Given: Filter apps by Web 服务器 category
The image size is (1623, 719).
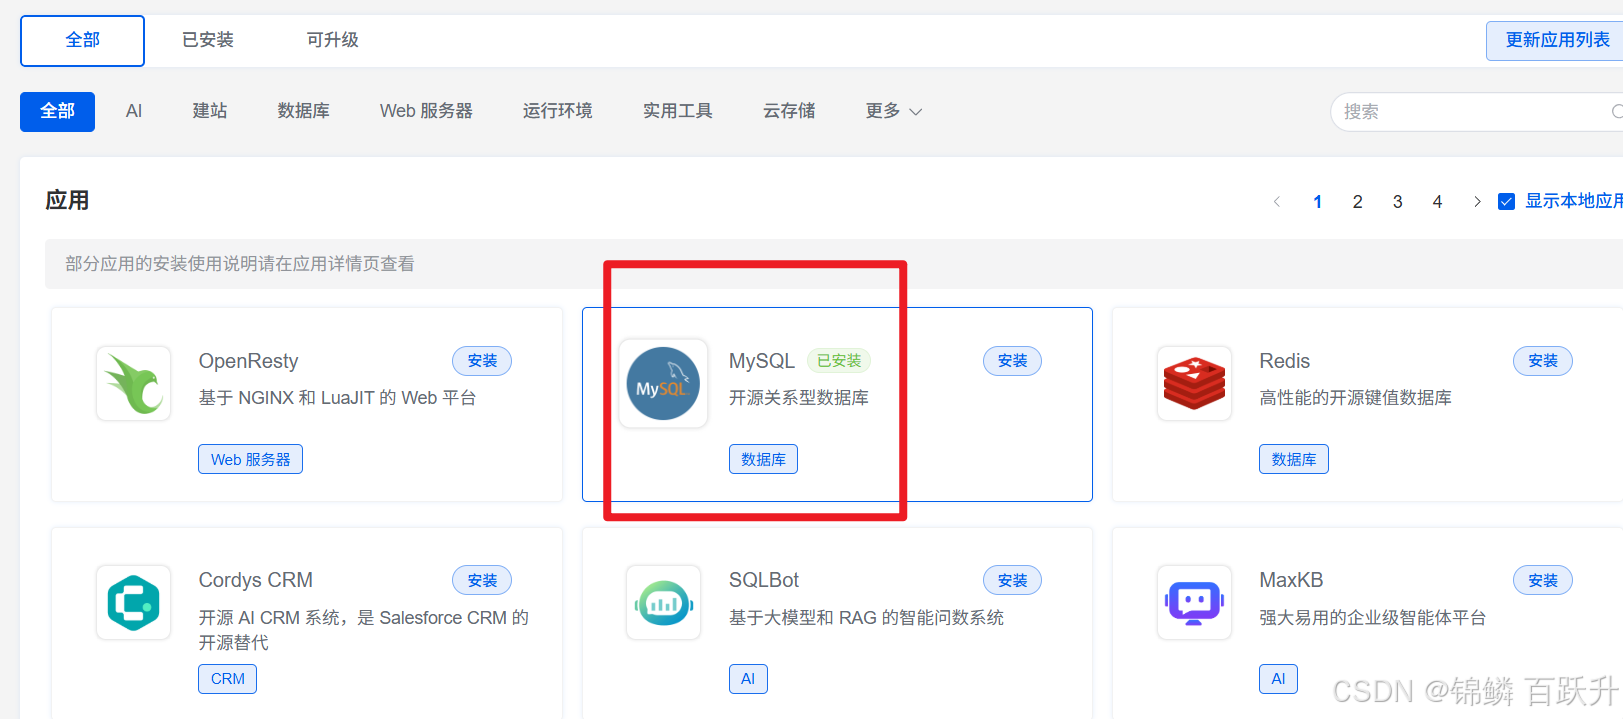Looking at the screenshot, I should pos(426,111).
